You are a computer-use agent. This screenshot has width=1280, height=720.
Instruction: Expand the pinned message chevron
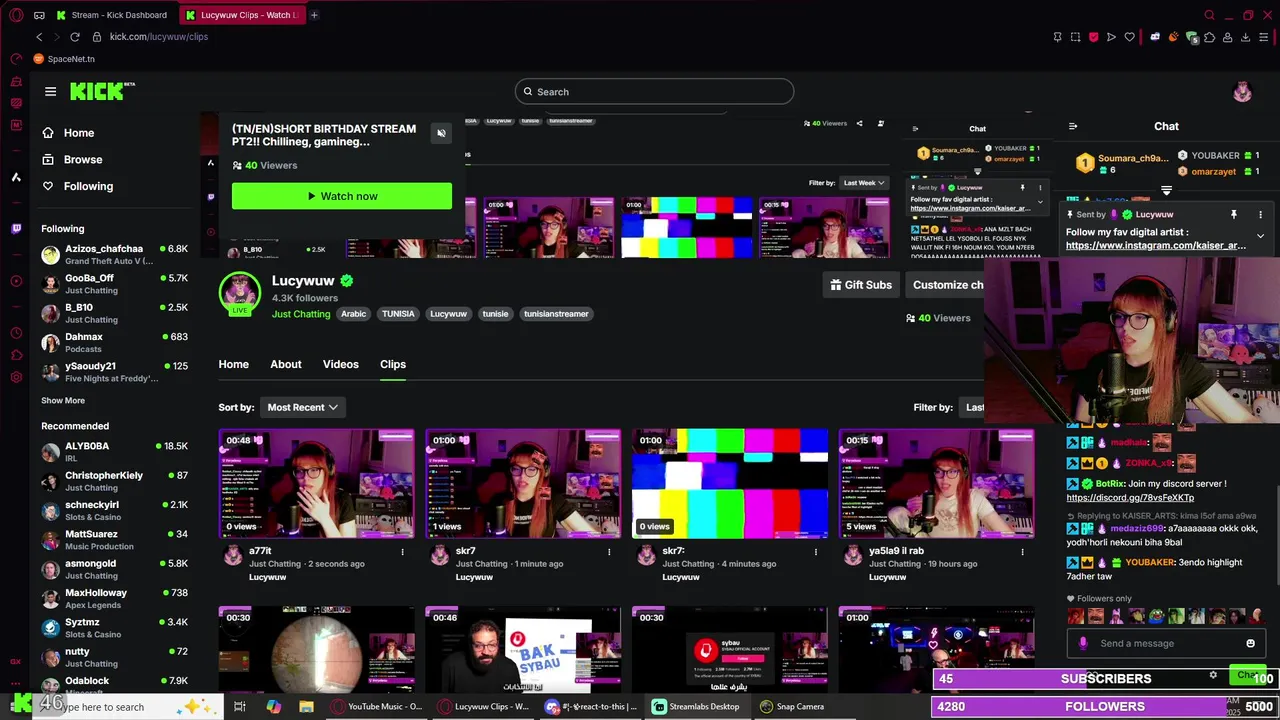pyautogui.click(x=1260, y=236)
